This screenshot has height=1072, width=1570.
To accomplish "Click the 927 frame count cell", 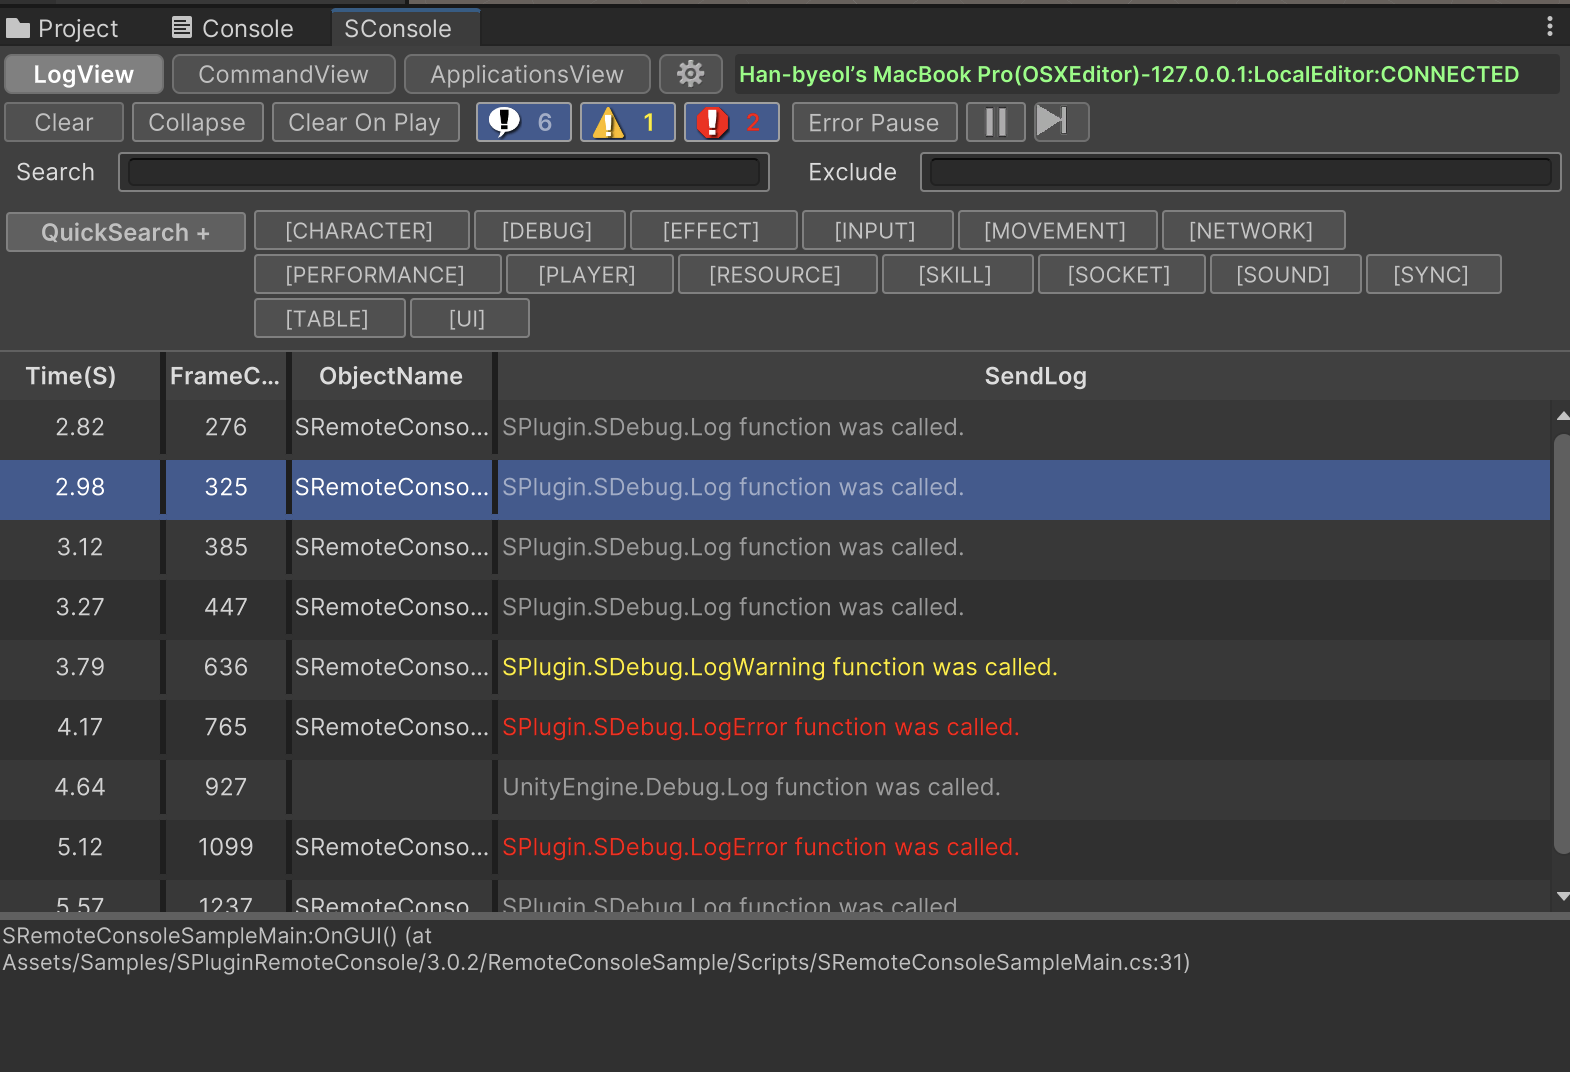I will tap(226, 787).
